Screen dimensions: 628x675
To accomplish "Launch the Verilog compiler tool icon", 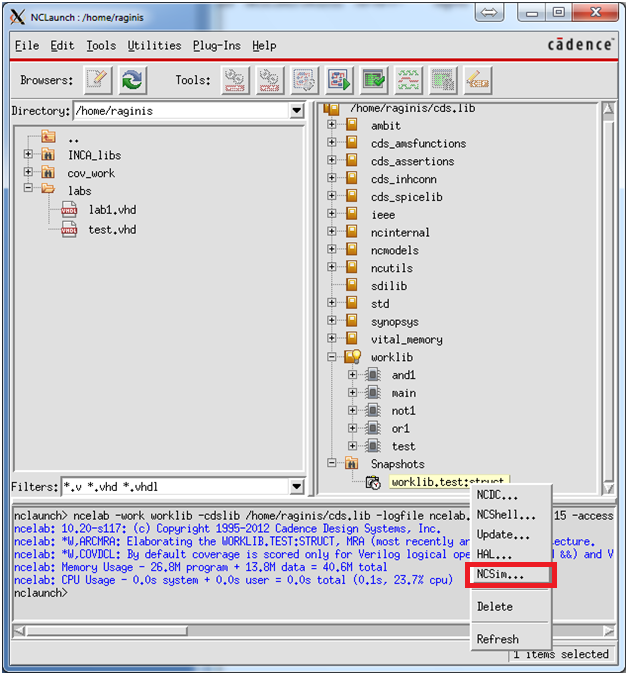I will 270,80.
